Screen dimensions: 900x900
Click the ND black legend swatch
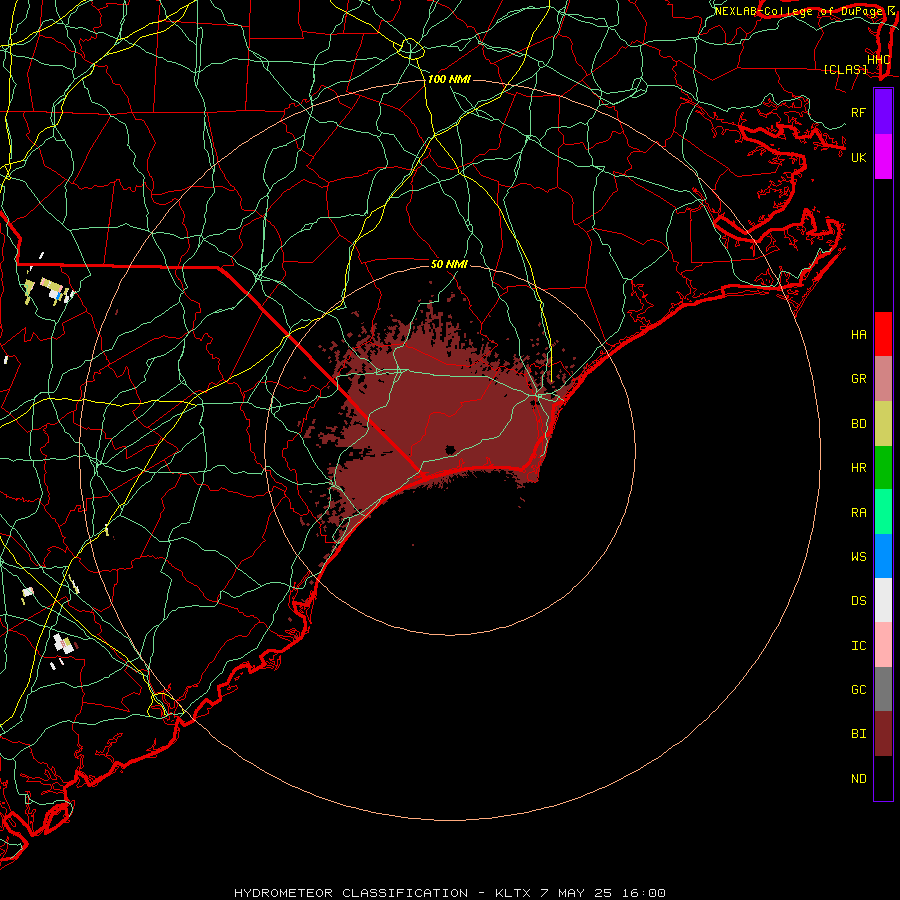883,778
